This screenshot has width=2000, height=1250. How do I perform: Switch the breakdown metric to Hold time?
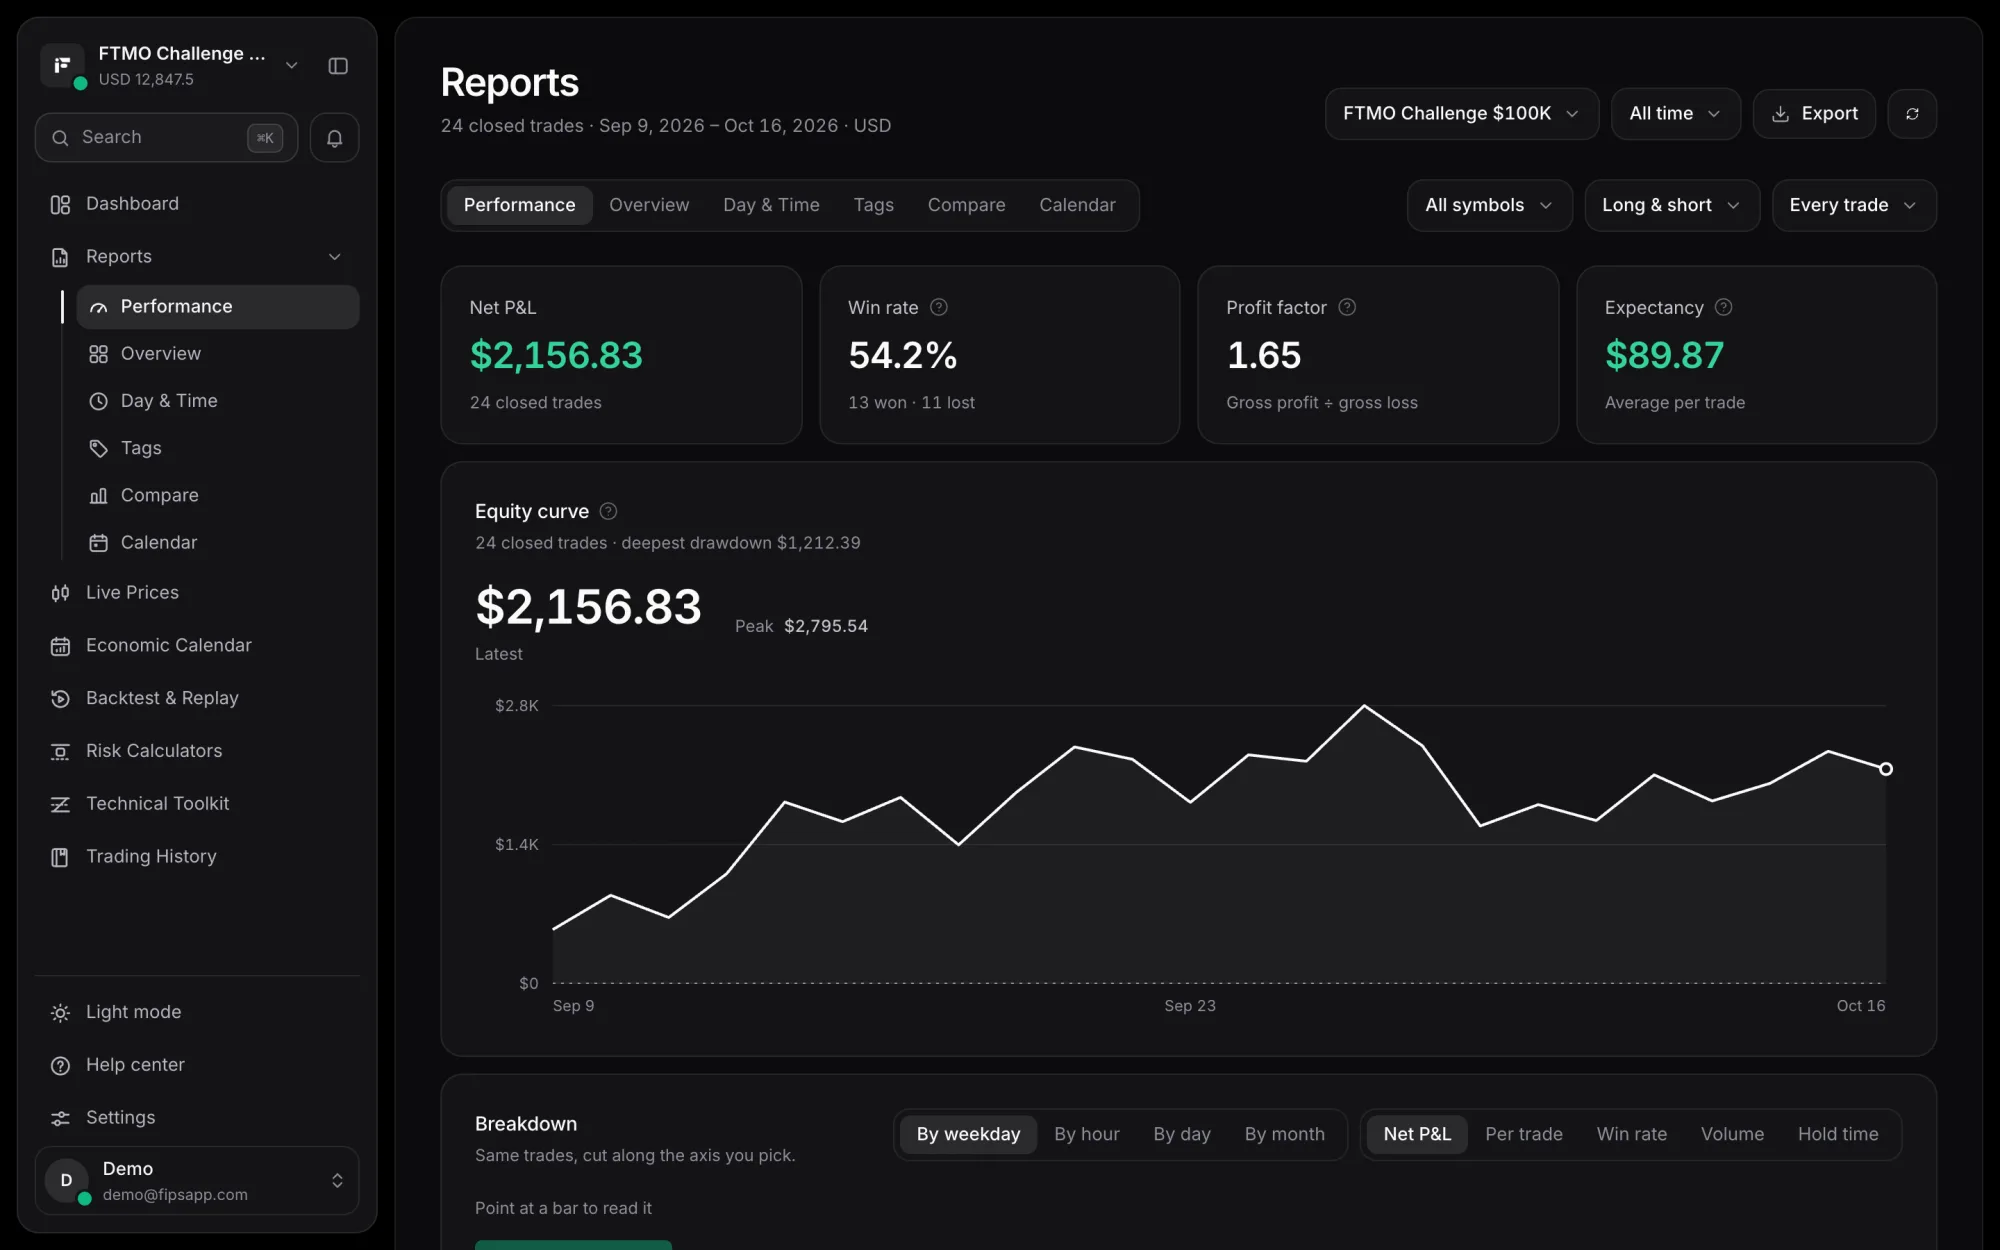pos(1837,1134)
